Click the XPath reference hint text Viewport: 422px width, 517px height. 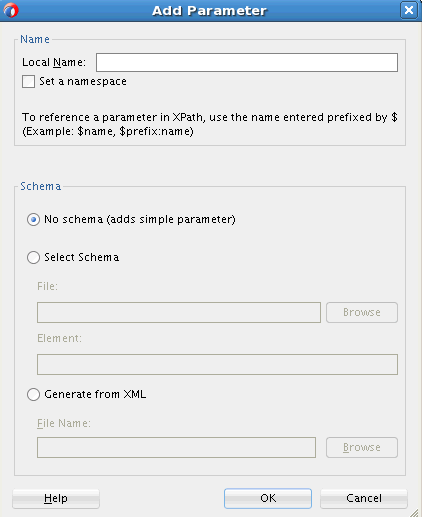pos(210,124)
